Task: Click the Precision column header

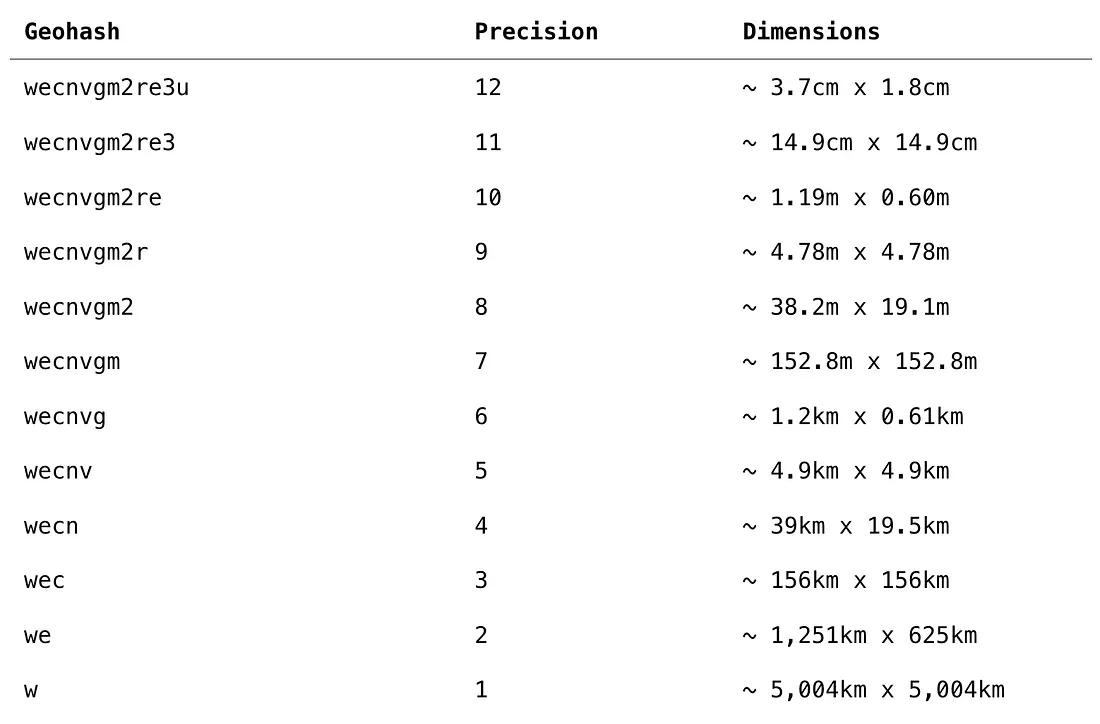Action: tap(536, 32)
